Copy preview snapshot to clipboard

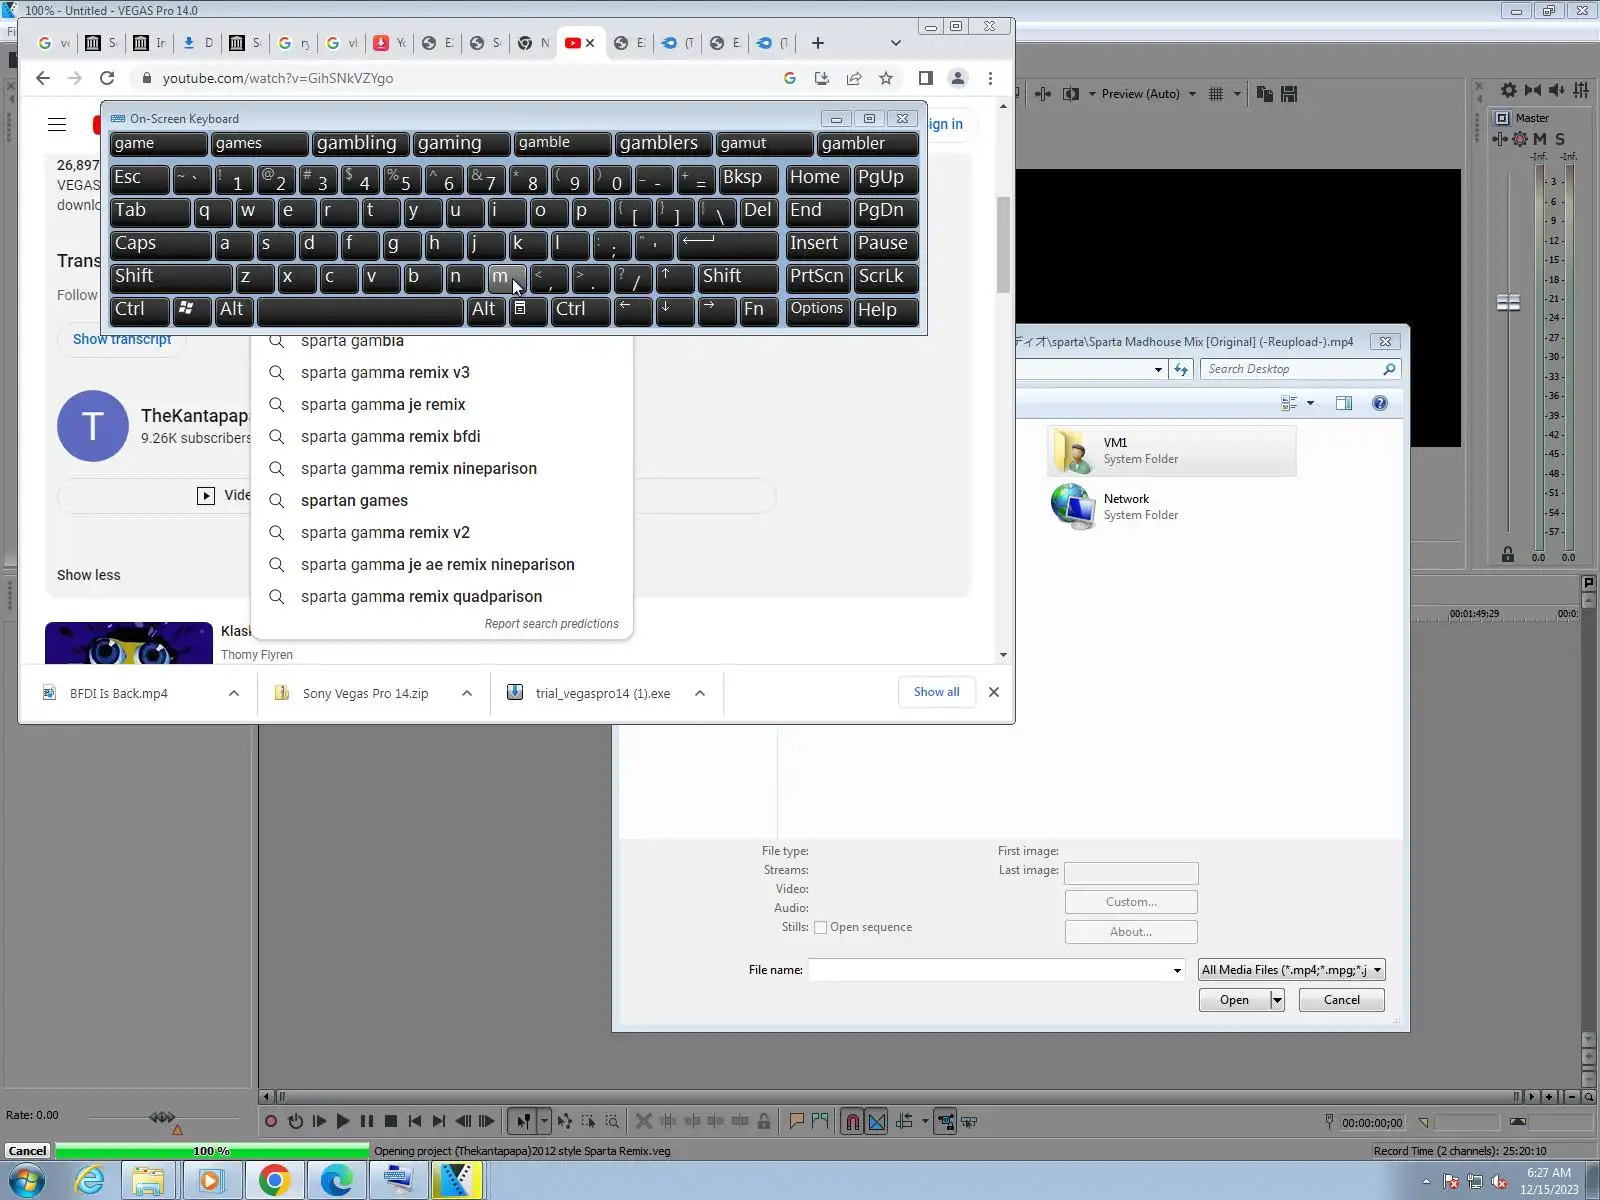tap(1264, 94)
